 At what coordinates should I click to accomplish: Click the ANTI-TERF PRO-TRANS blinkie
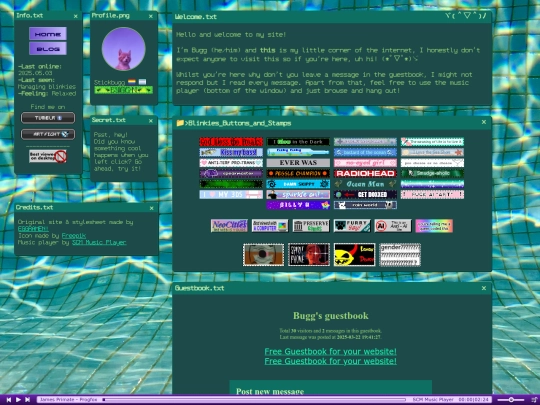point(231,163)
